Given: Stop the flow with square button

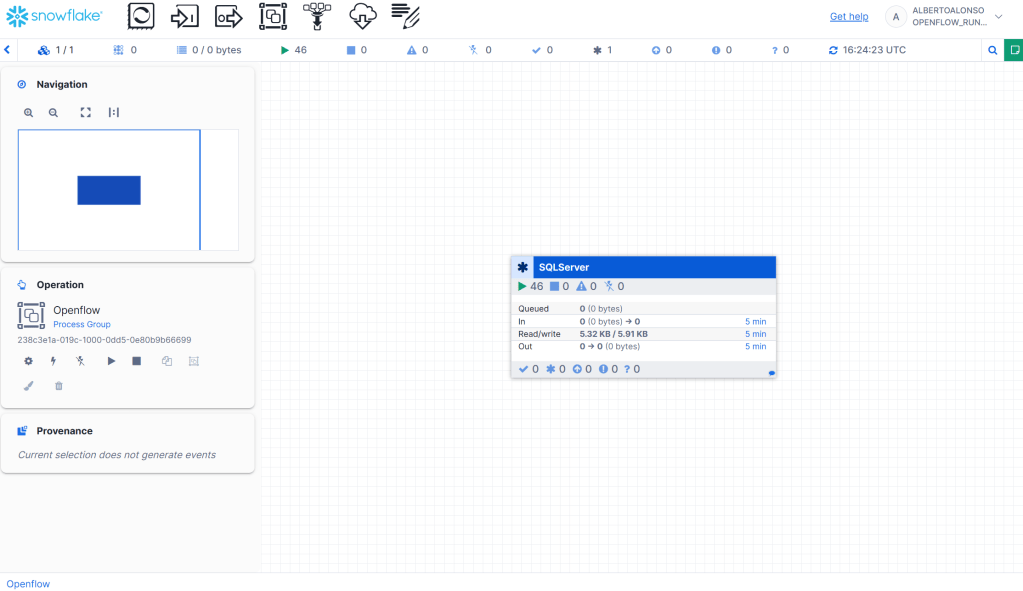Looking at the screenshot, I should [137, 361].
